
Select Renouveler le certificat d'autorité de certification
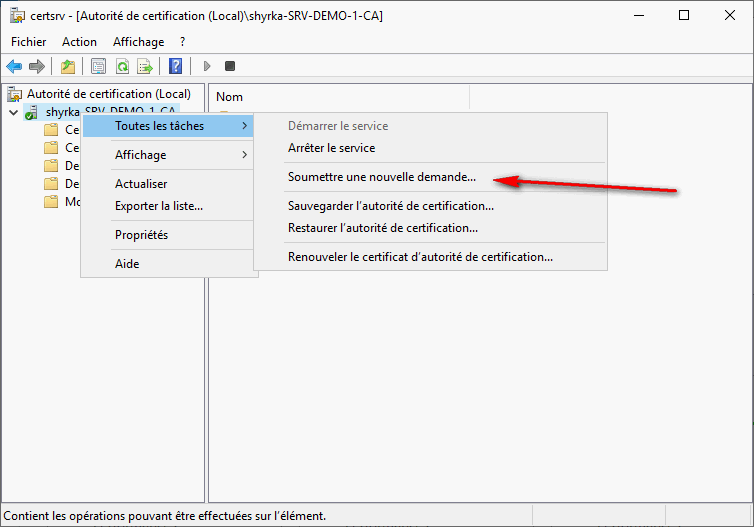point(420,257)
